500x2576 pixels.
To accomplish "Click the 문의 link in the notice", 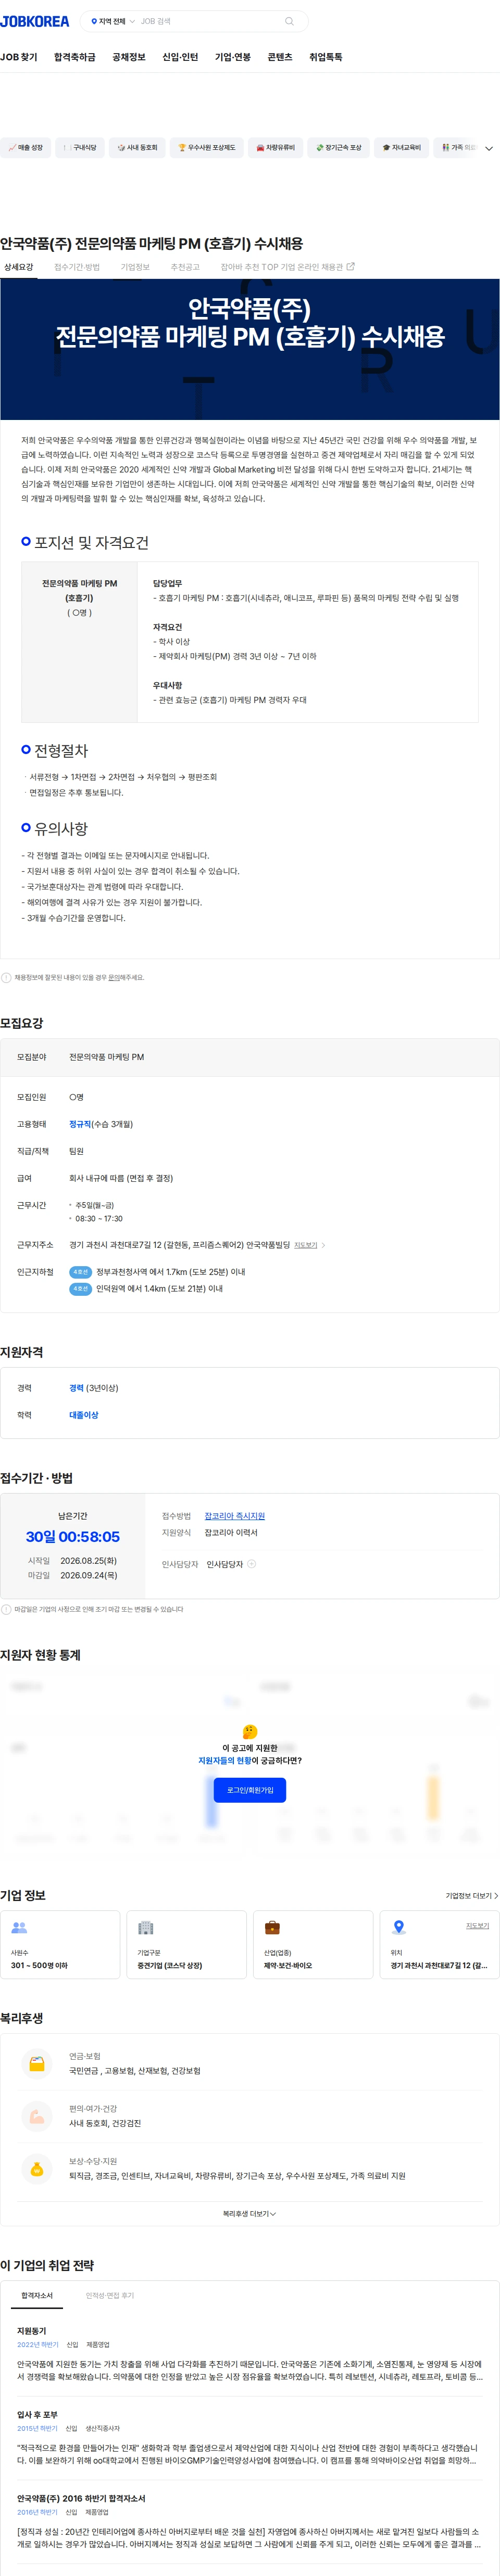I will tap(113, 978).
